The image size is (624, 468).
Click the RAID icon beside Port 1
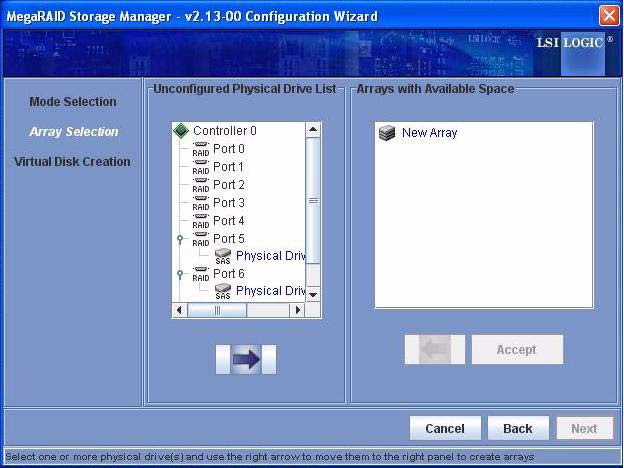pyautogui.click(x=201, y=167)
